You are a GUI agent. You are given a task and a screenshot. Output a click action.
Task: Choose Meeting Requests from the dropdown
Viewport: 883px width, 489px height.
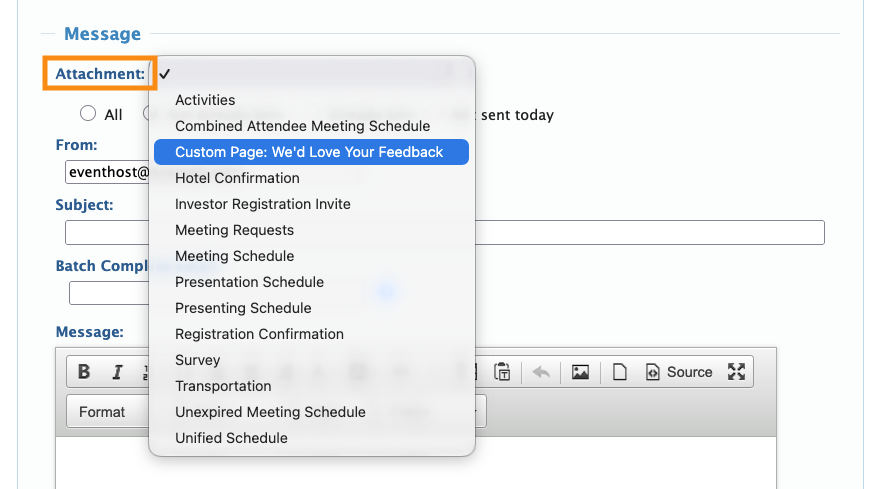click(234, 230)
